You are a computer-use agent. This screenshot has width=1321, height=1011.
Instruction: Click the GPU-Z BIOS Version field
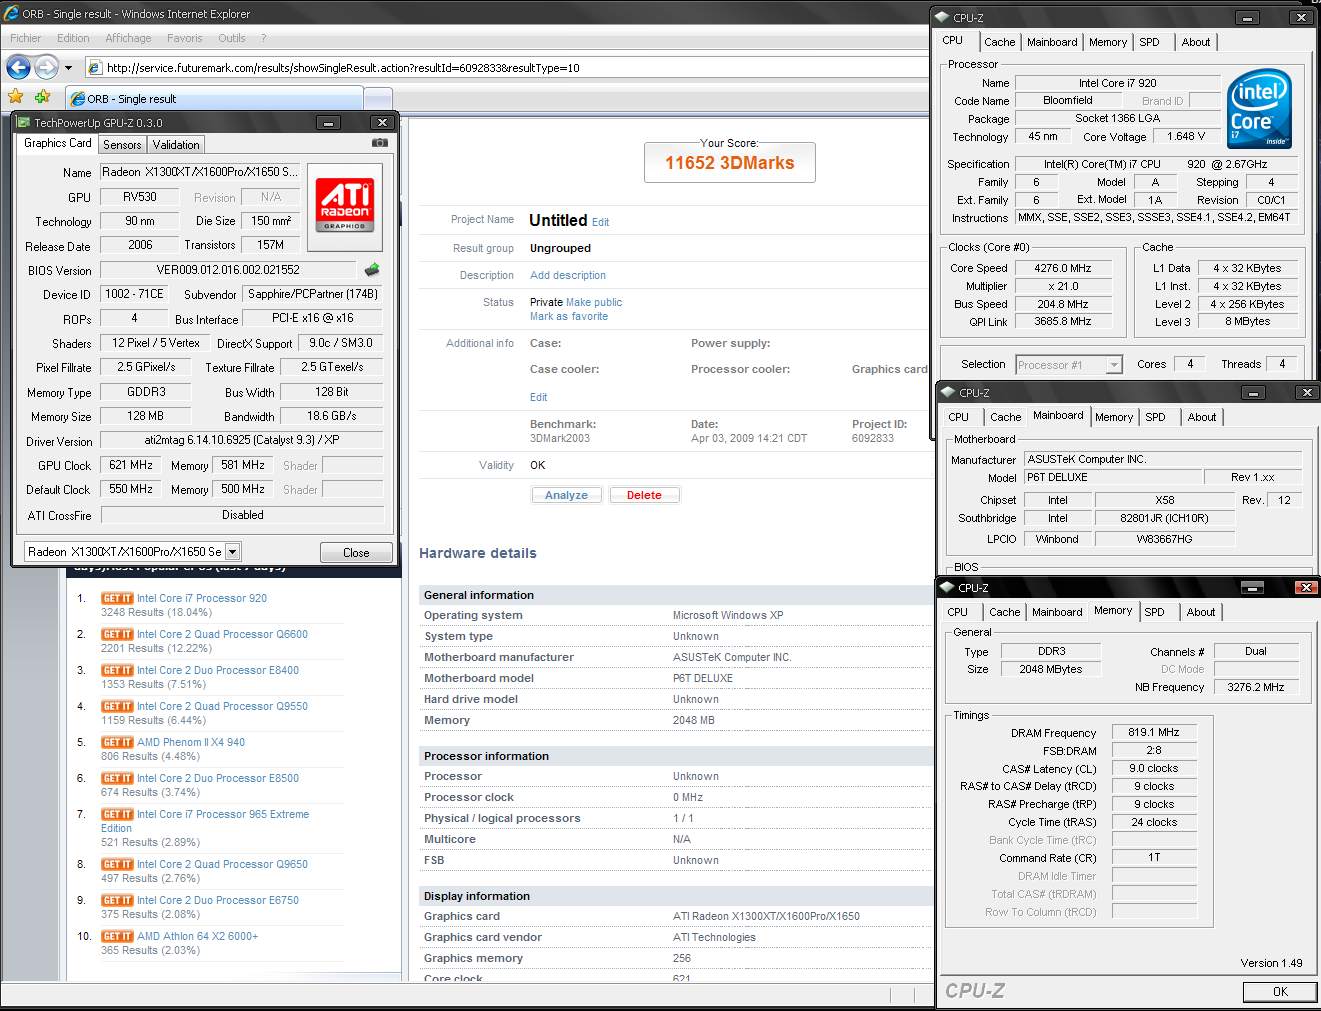point(228,270)
